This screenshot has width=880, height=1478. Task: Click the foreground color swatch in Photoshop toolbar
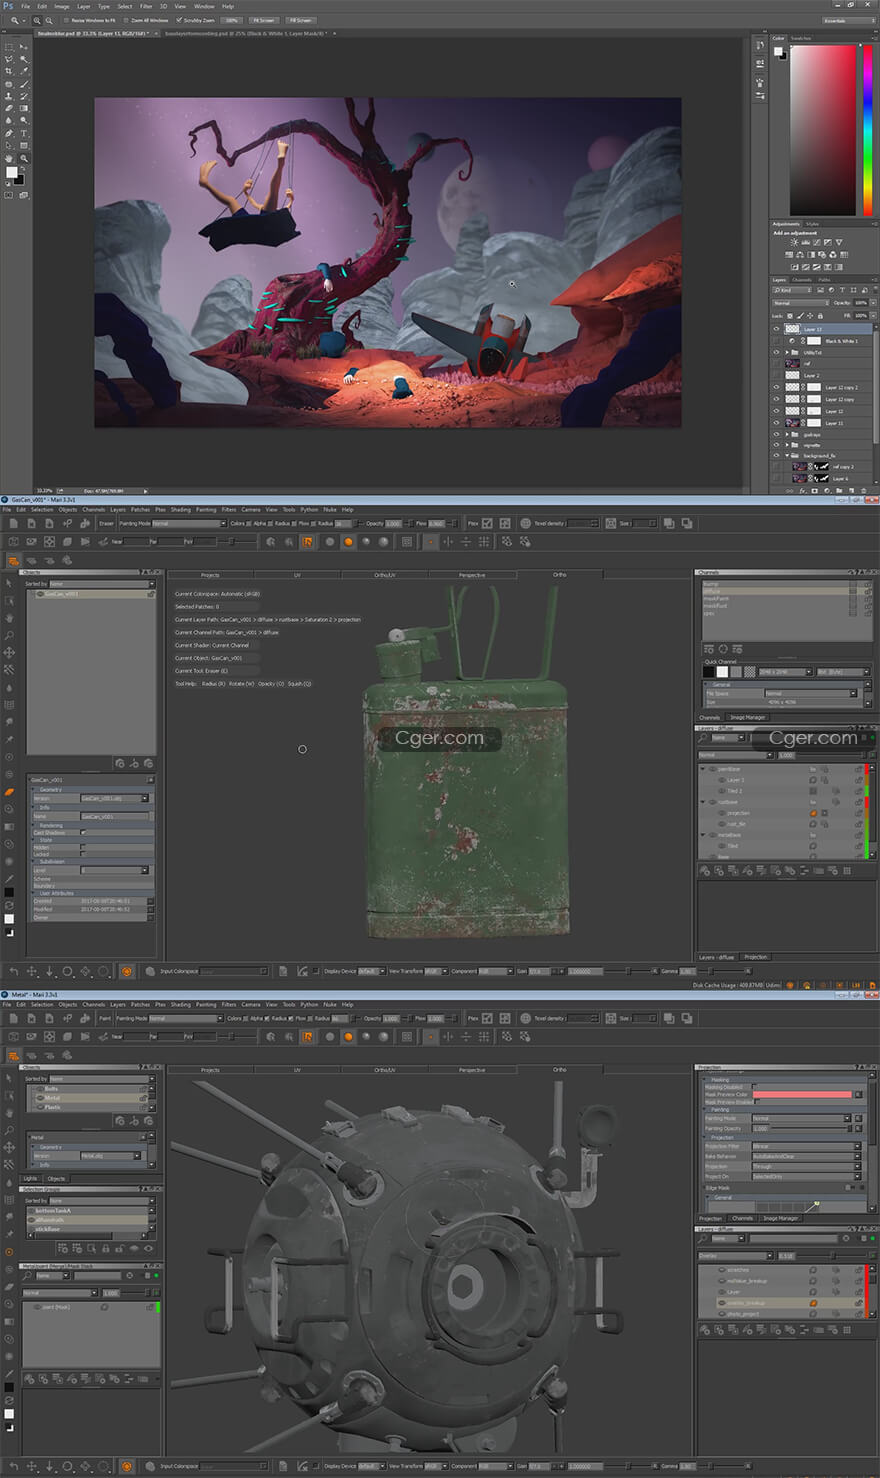[x=11, y=172]
